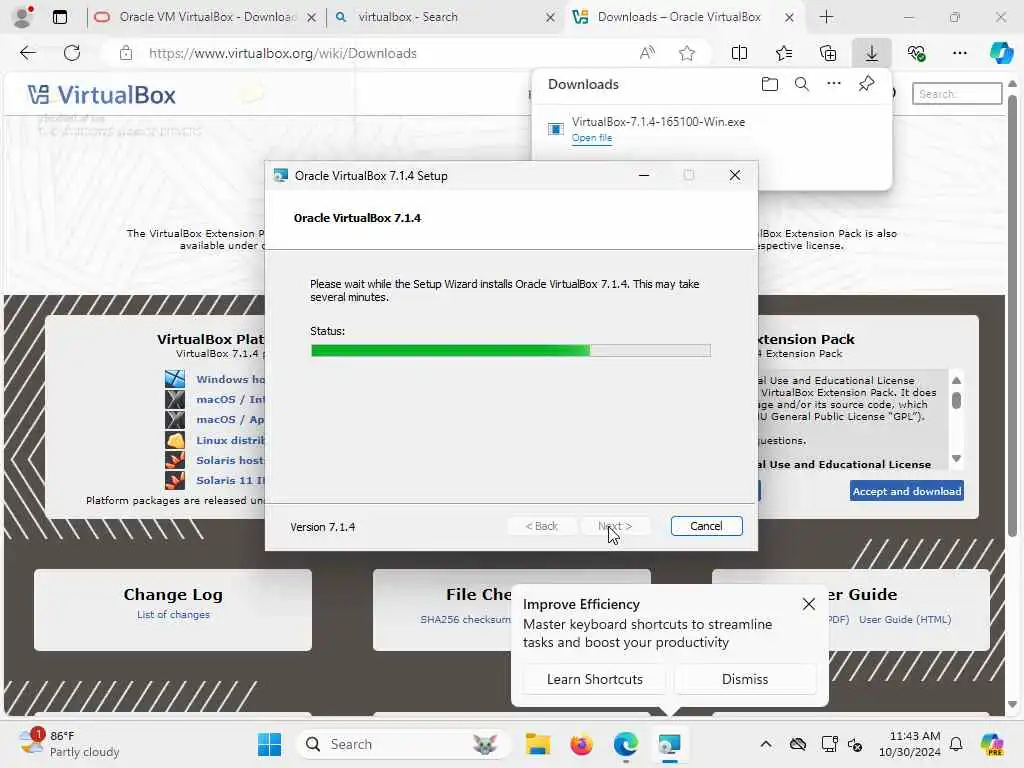
Task: Add this page to favorites with the star
Action: click(686, 54)
